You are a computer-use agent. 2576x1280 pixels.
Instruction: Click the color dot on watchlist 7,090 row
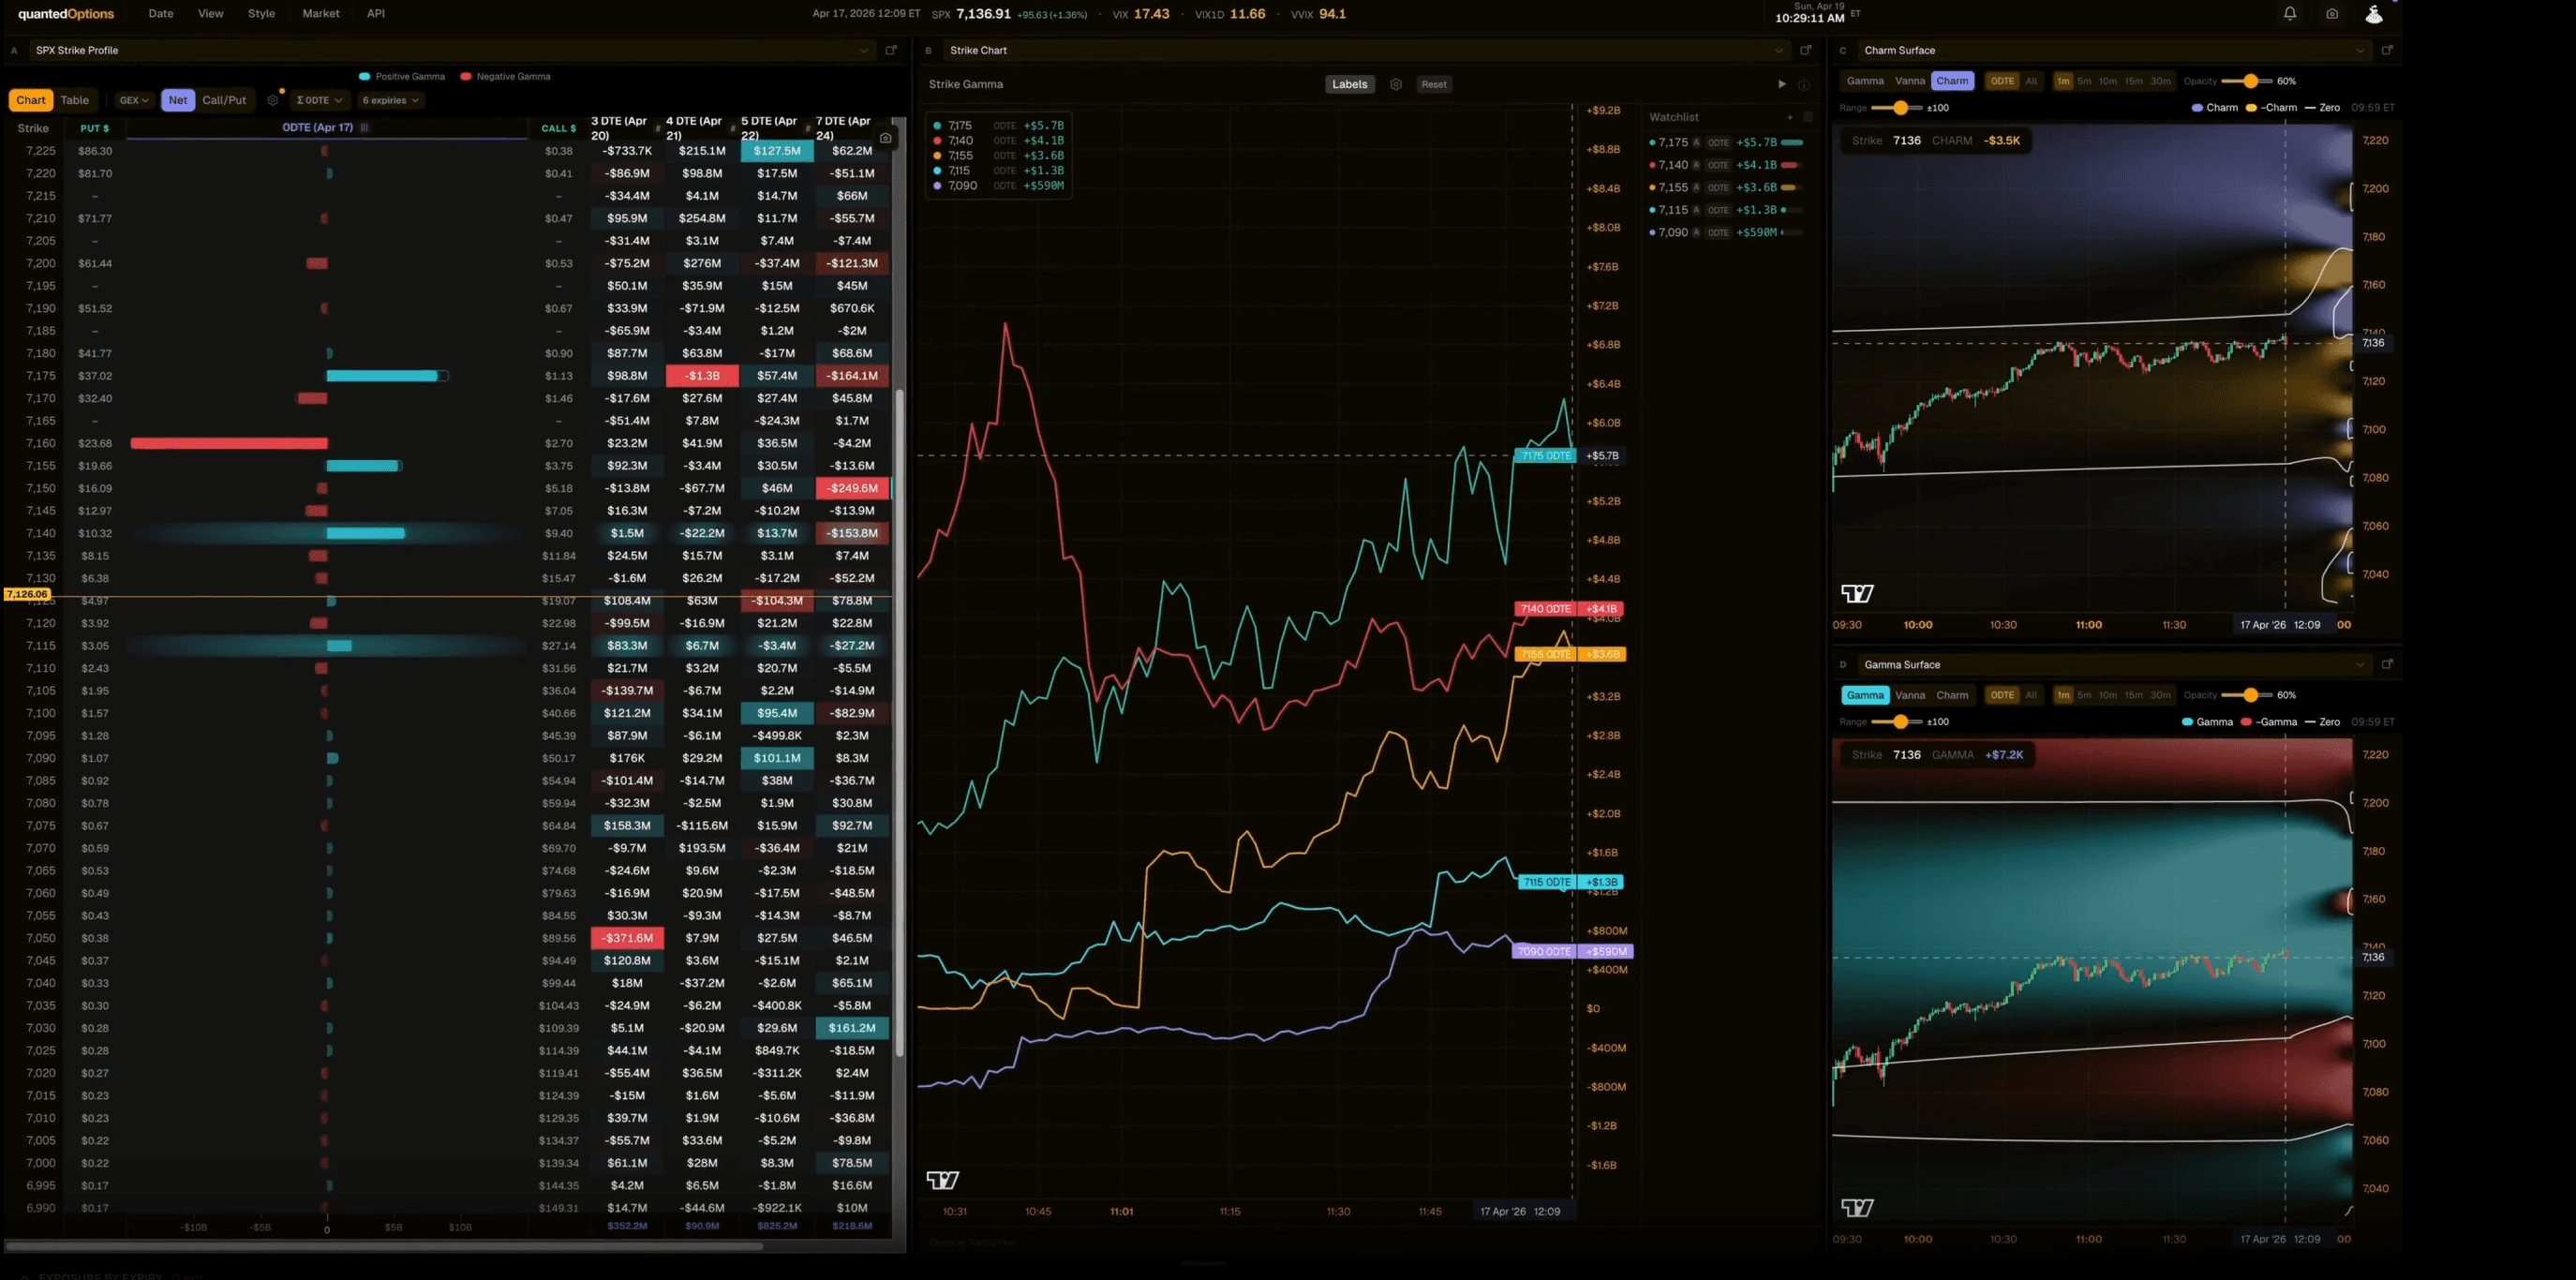click(1652, 233)
